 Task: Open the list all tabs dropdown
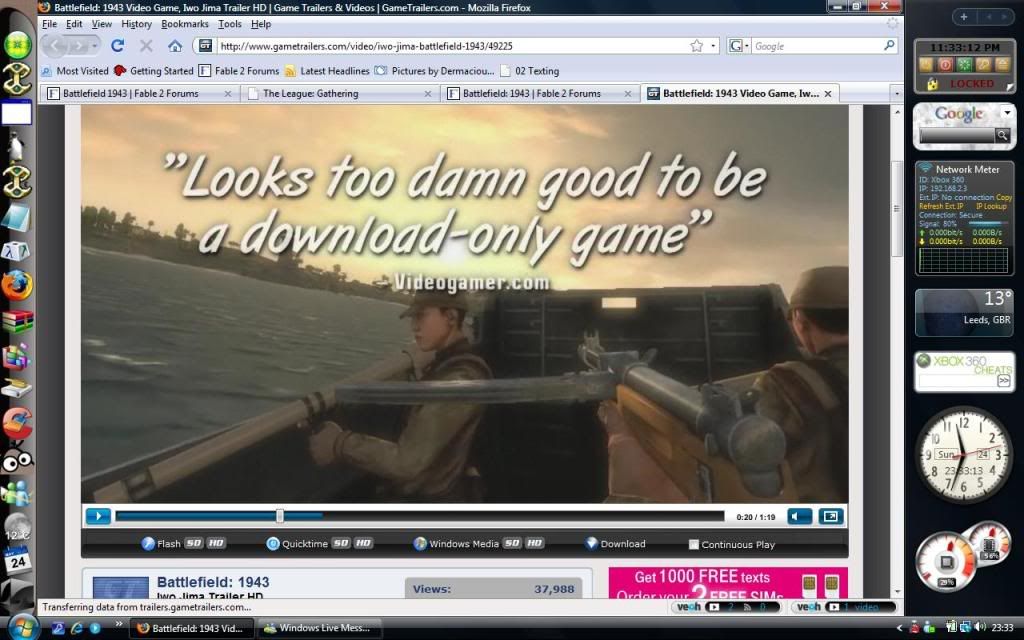tap(896, 94)
